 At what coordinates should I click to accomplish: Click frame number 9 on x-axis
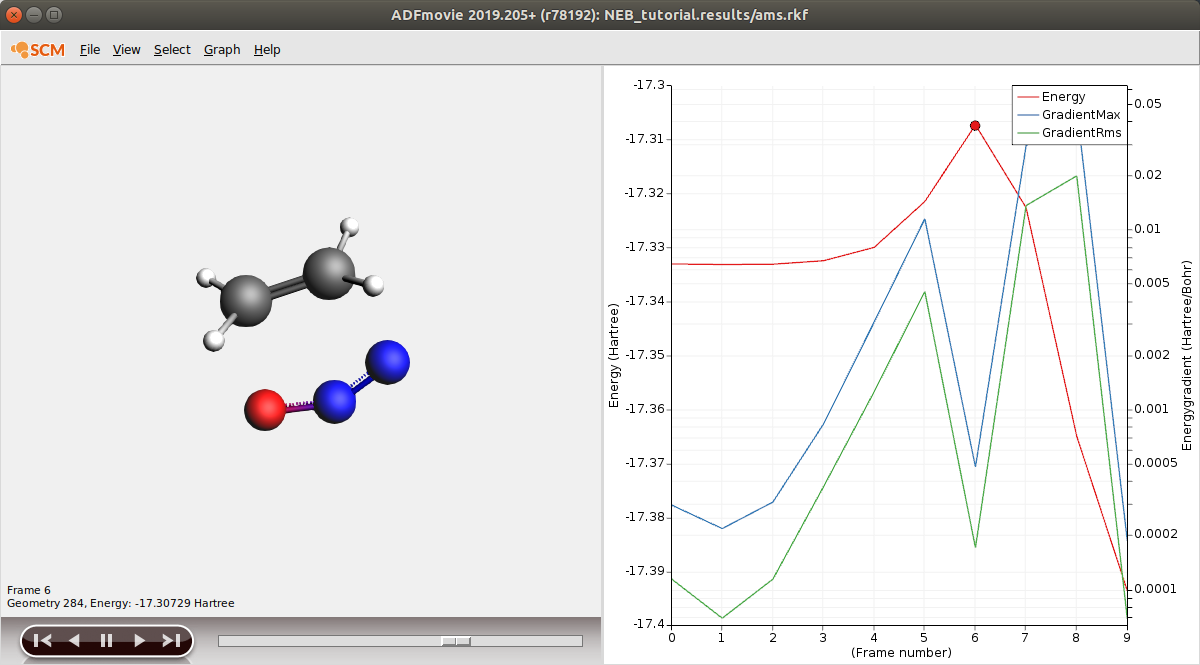(1127, 637)
